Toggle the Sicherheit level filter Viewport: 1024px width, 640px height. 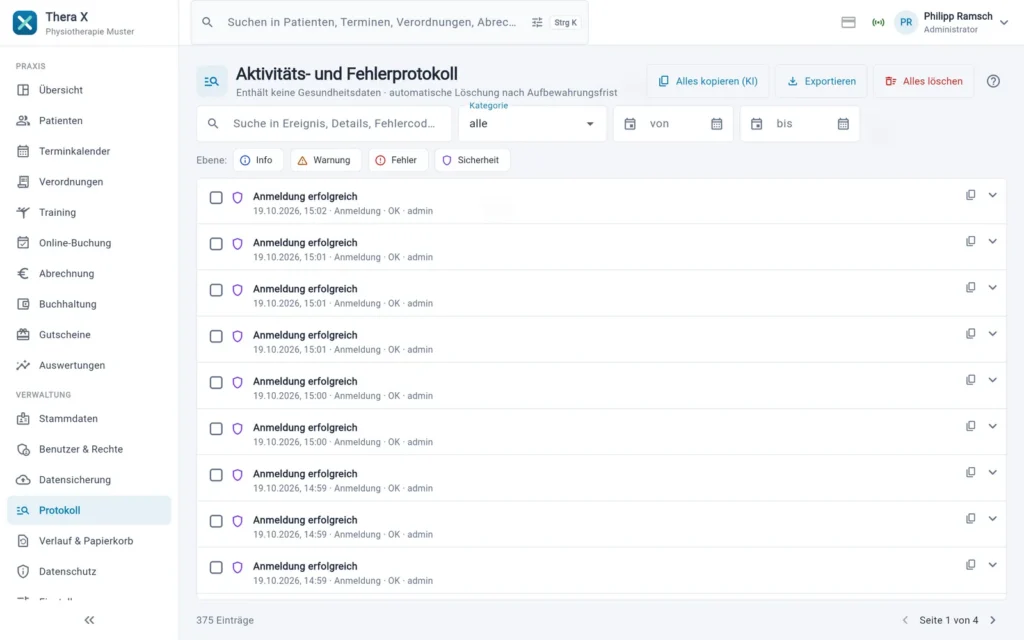472,160
